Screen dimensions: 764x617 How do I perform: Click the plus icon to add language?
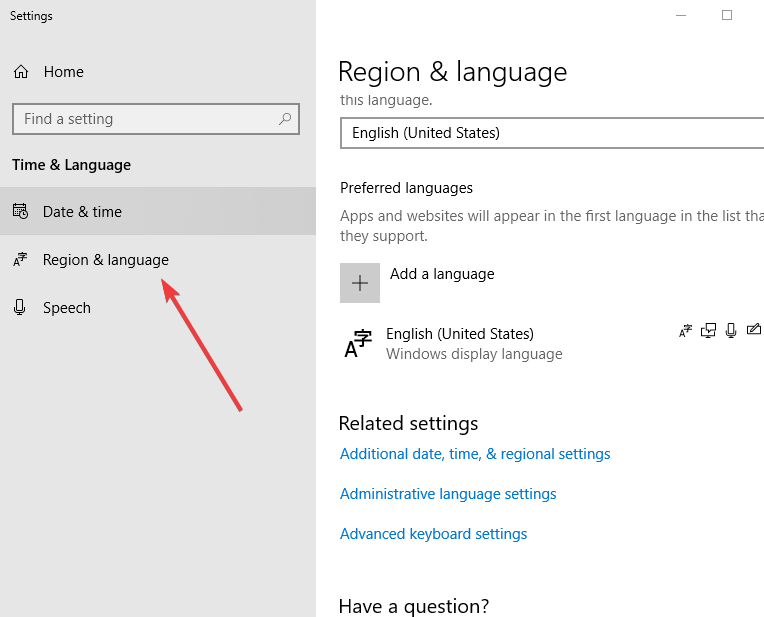pyautogui.click(x=360, y=283)
